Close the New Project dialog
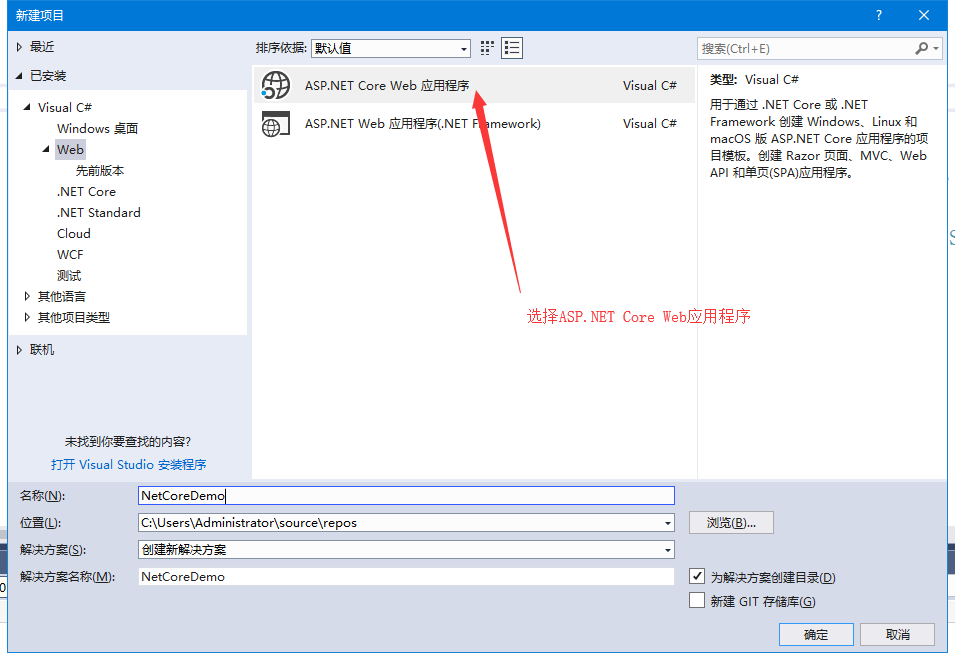Image resolution: width=955 pixels, height=660 pixels. [924, 15]
